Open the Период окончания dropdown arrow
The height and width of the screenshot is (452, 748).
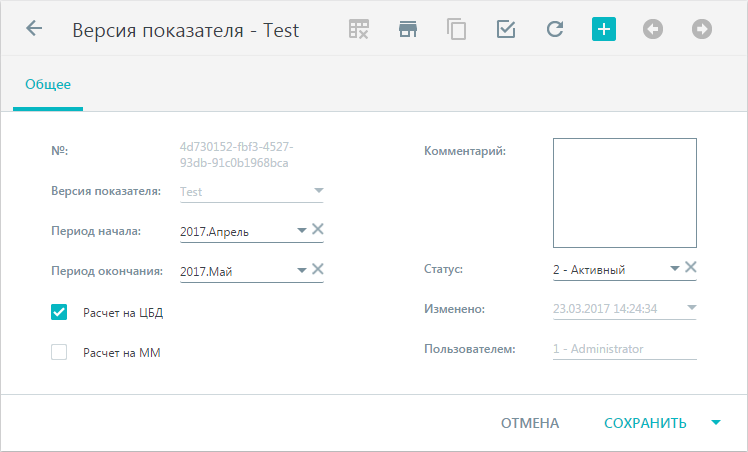point(301,270)
